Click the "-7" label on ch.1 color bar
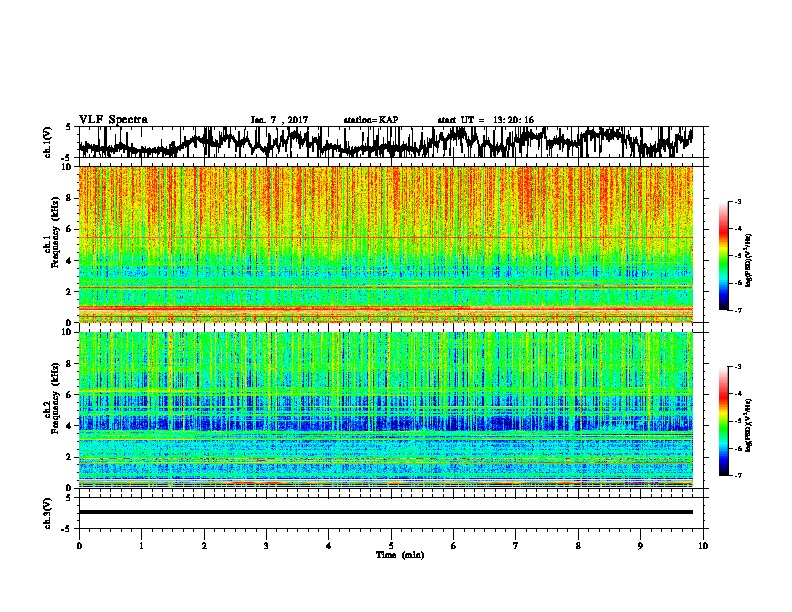The height and width of the screenshot is (612, 792). tap(737, 310)
